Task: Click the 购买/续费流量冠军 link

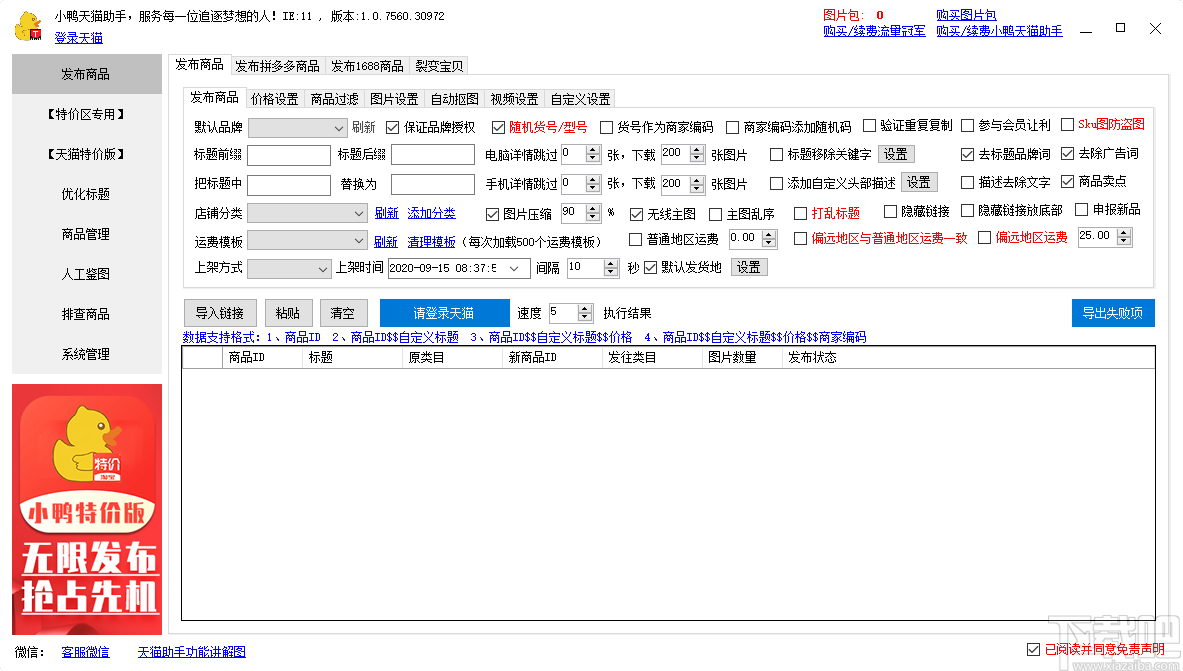Action: pos(874,31)
